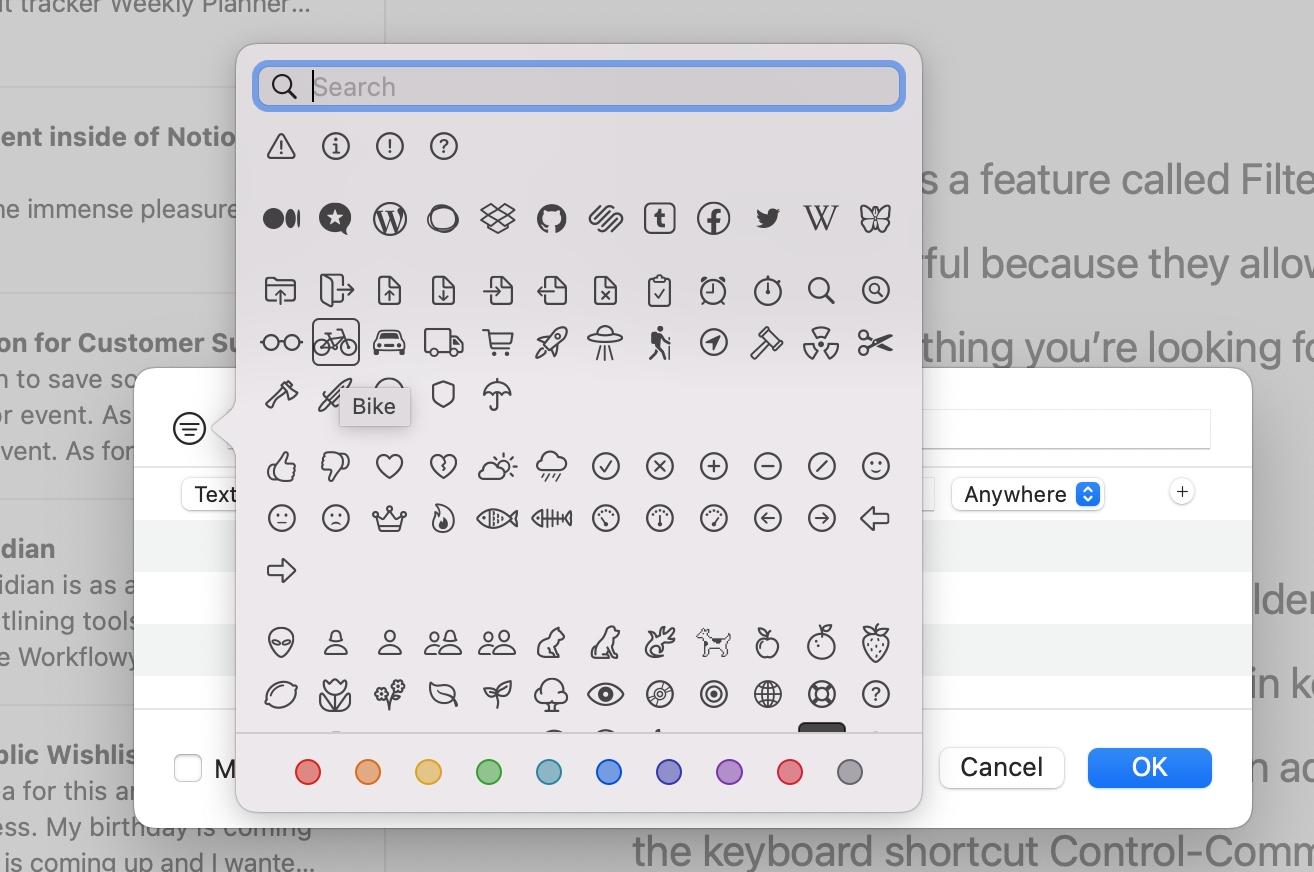
Task: Choose the gray color swatch
Action: 849,772
